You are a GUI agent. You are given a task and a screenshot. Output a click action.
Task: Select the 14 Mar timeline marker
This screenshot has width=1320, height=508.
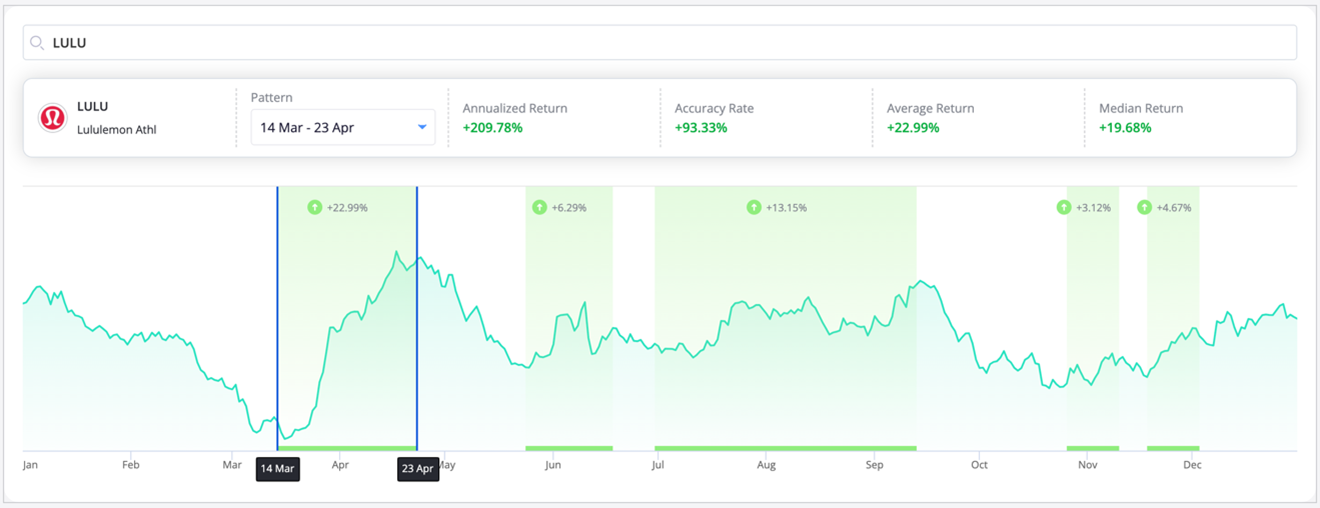277,469
